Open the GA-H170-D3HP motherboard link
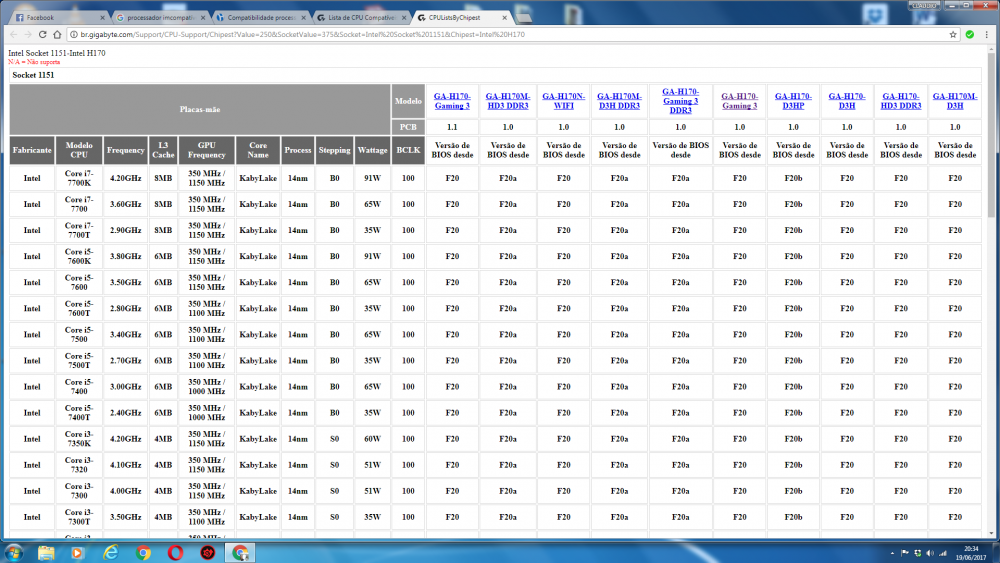The height and width of the screenshot is (563, 1000). [x=793, y=100]
